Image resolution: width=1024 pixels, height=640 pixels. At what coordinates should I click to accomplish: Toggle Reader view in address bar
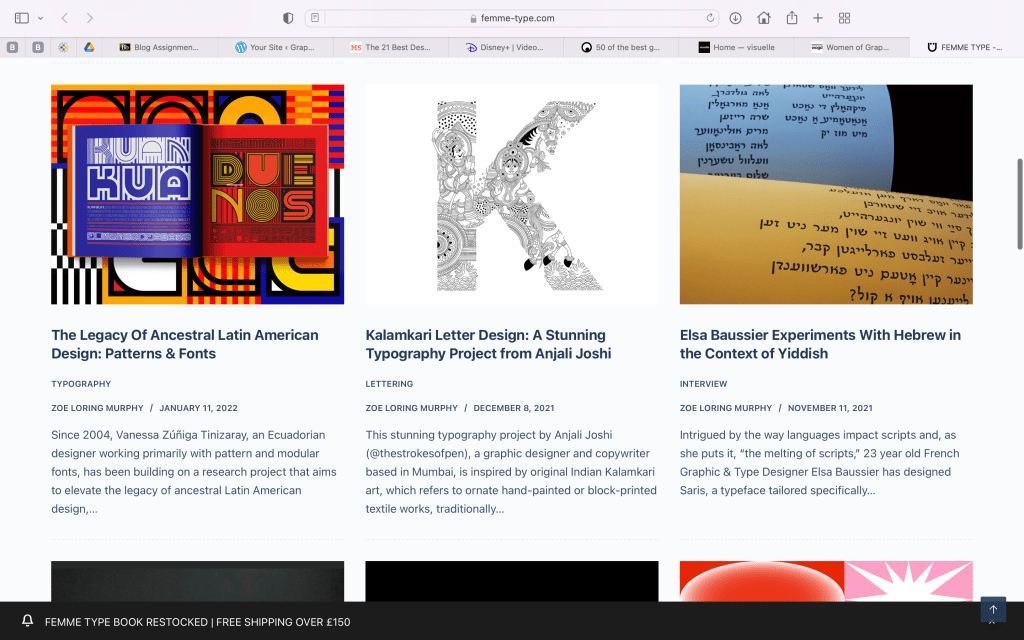pos(315,18)
